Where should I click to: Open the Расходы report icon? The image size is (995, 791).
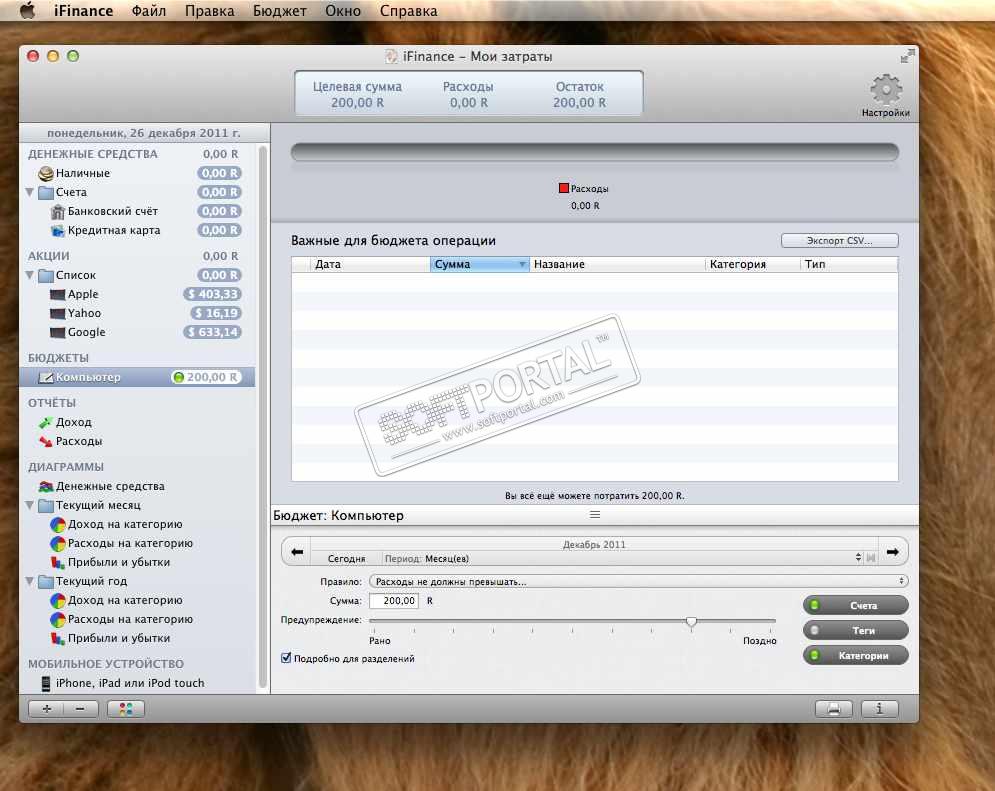[x=46, y=441]
